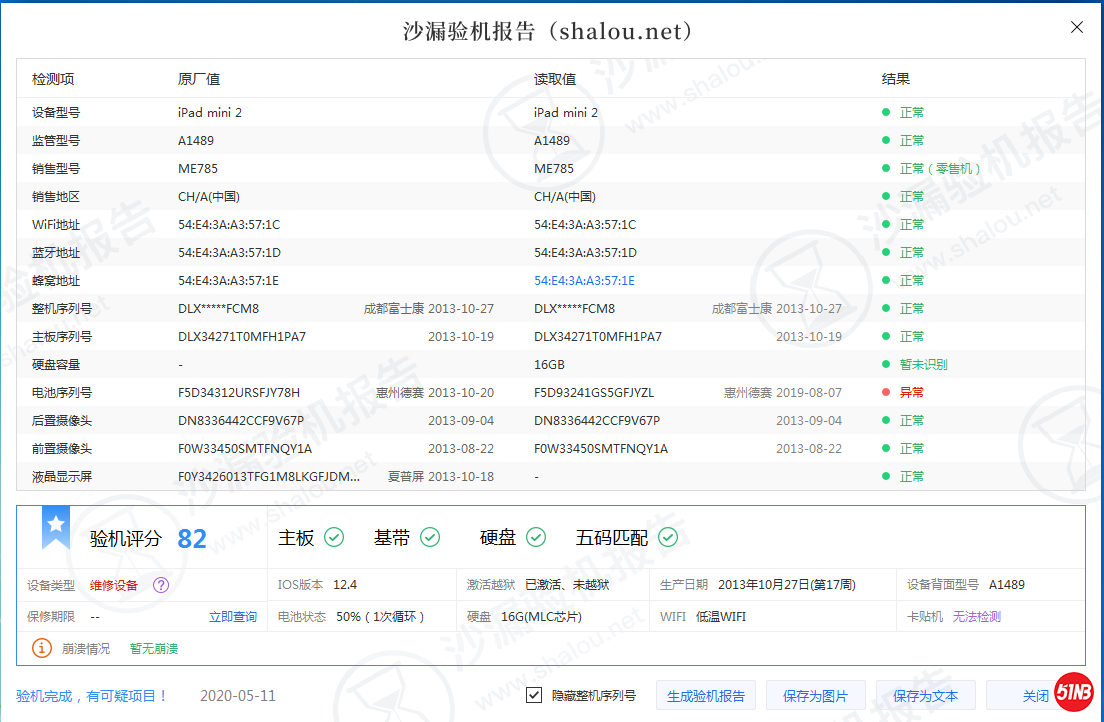Click the 关闭 button

point(1030,696)
